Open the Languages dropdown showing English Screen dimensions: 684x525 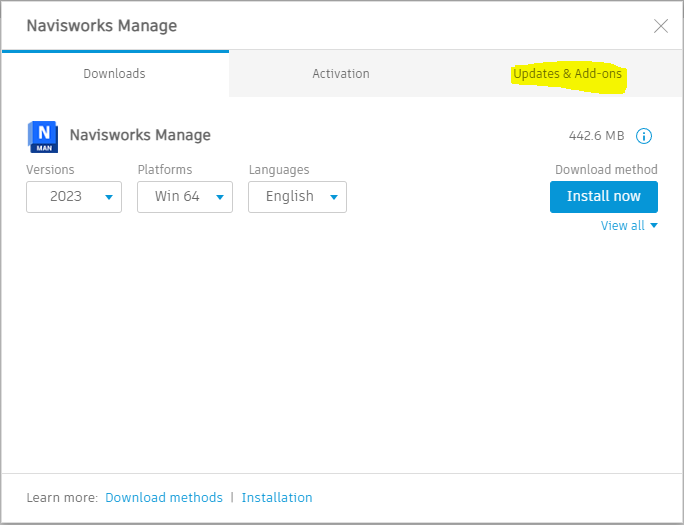tap(297, 197)
